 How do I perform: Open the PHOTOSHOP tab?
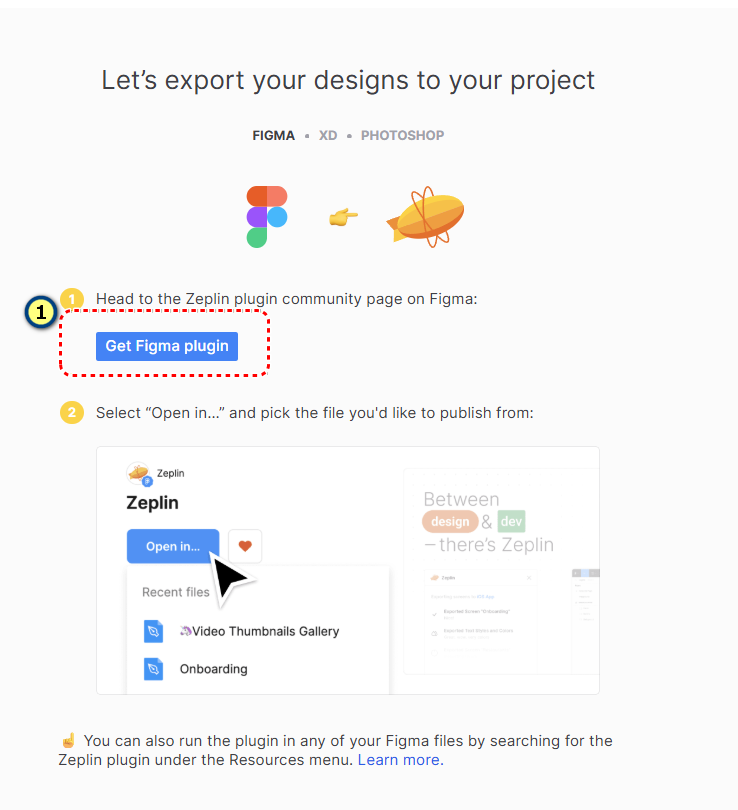tap(402, 135)
